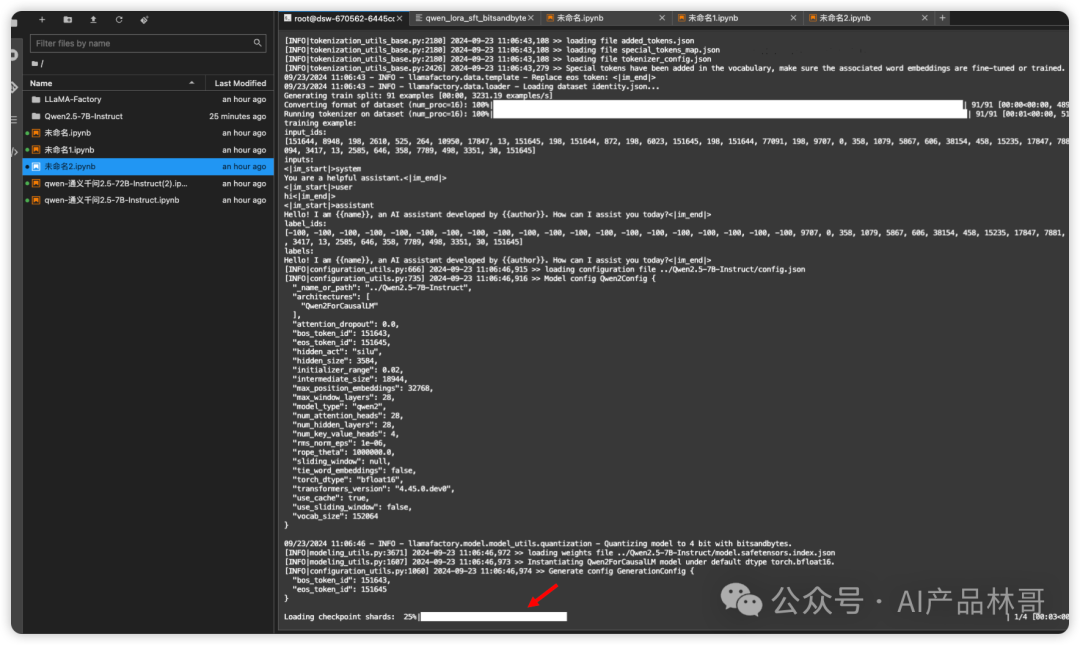Click 'an hour ago' in the LLaMA-Factory row
The width and height of the screenshot is (1080, 645).
244,99
